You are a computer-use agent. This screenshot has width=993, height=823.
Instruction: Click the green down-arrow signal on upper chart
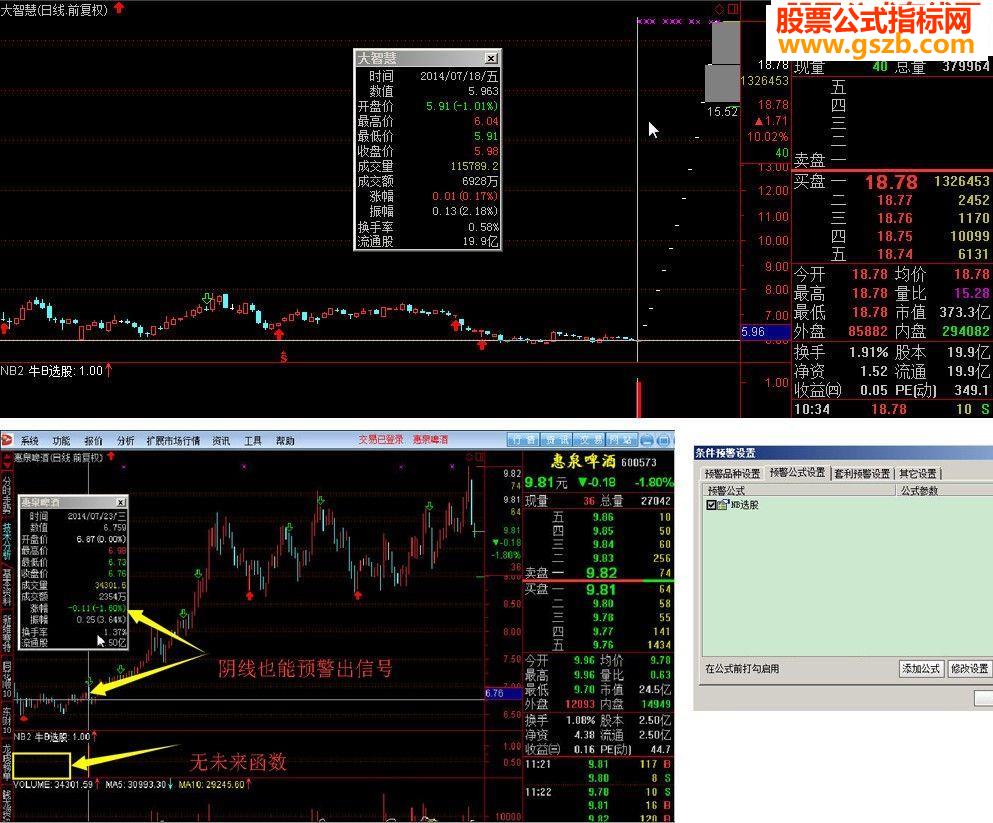pyautogui.click(x=206, y=299)
